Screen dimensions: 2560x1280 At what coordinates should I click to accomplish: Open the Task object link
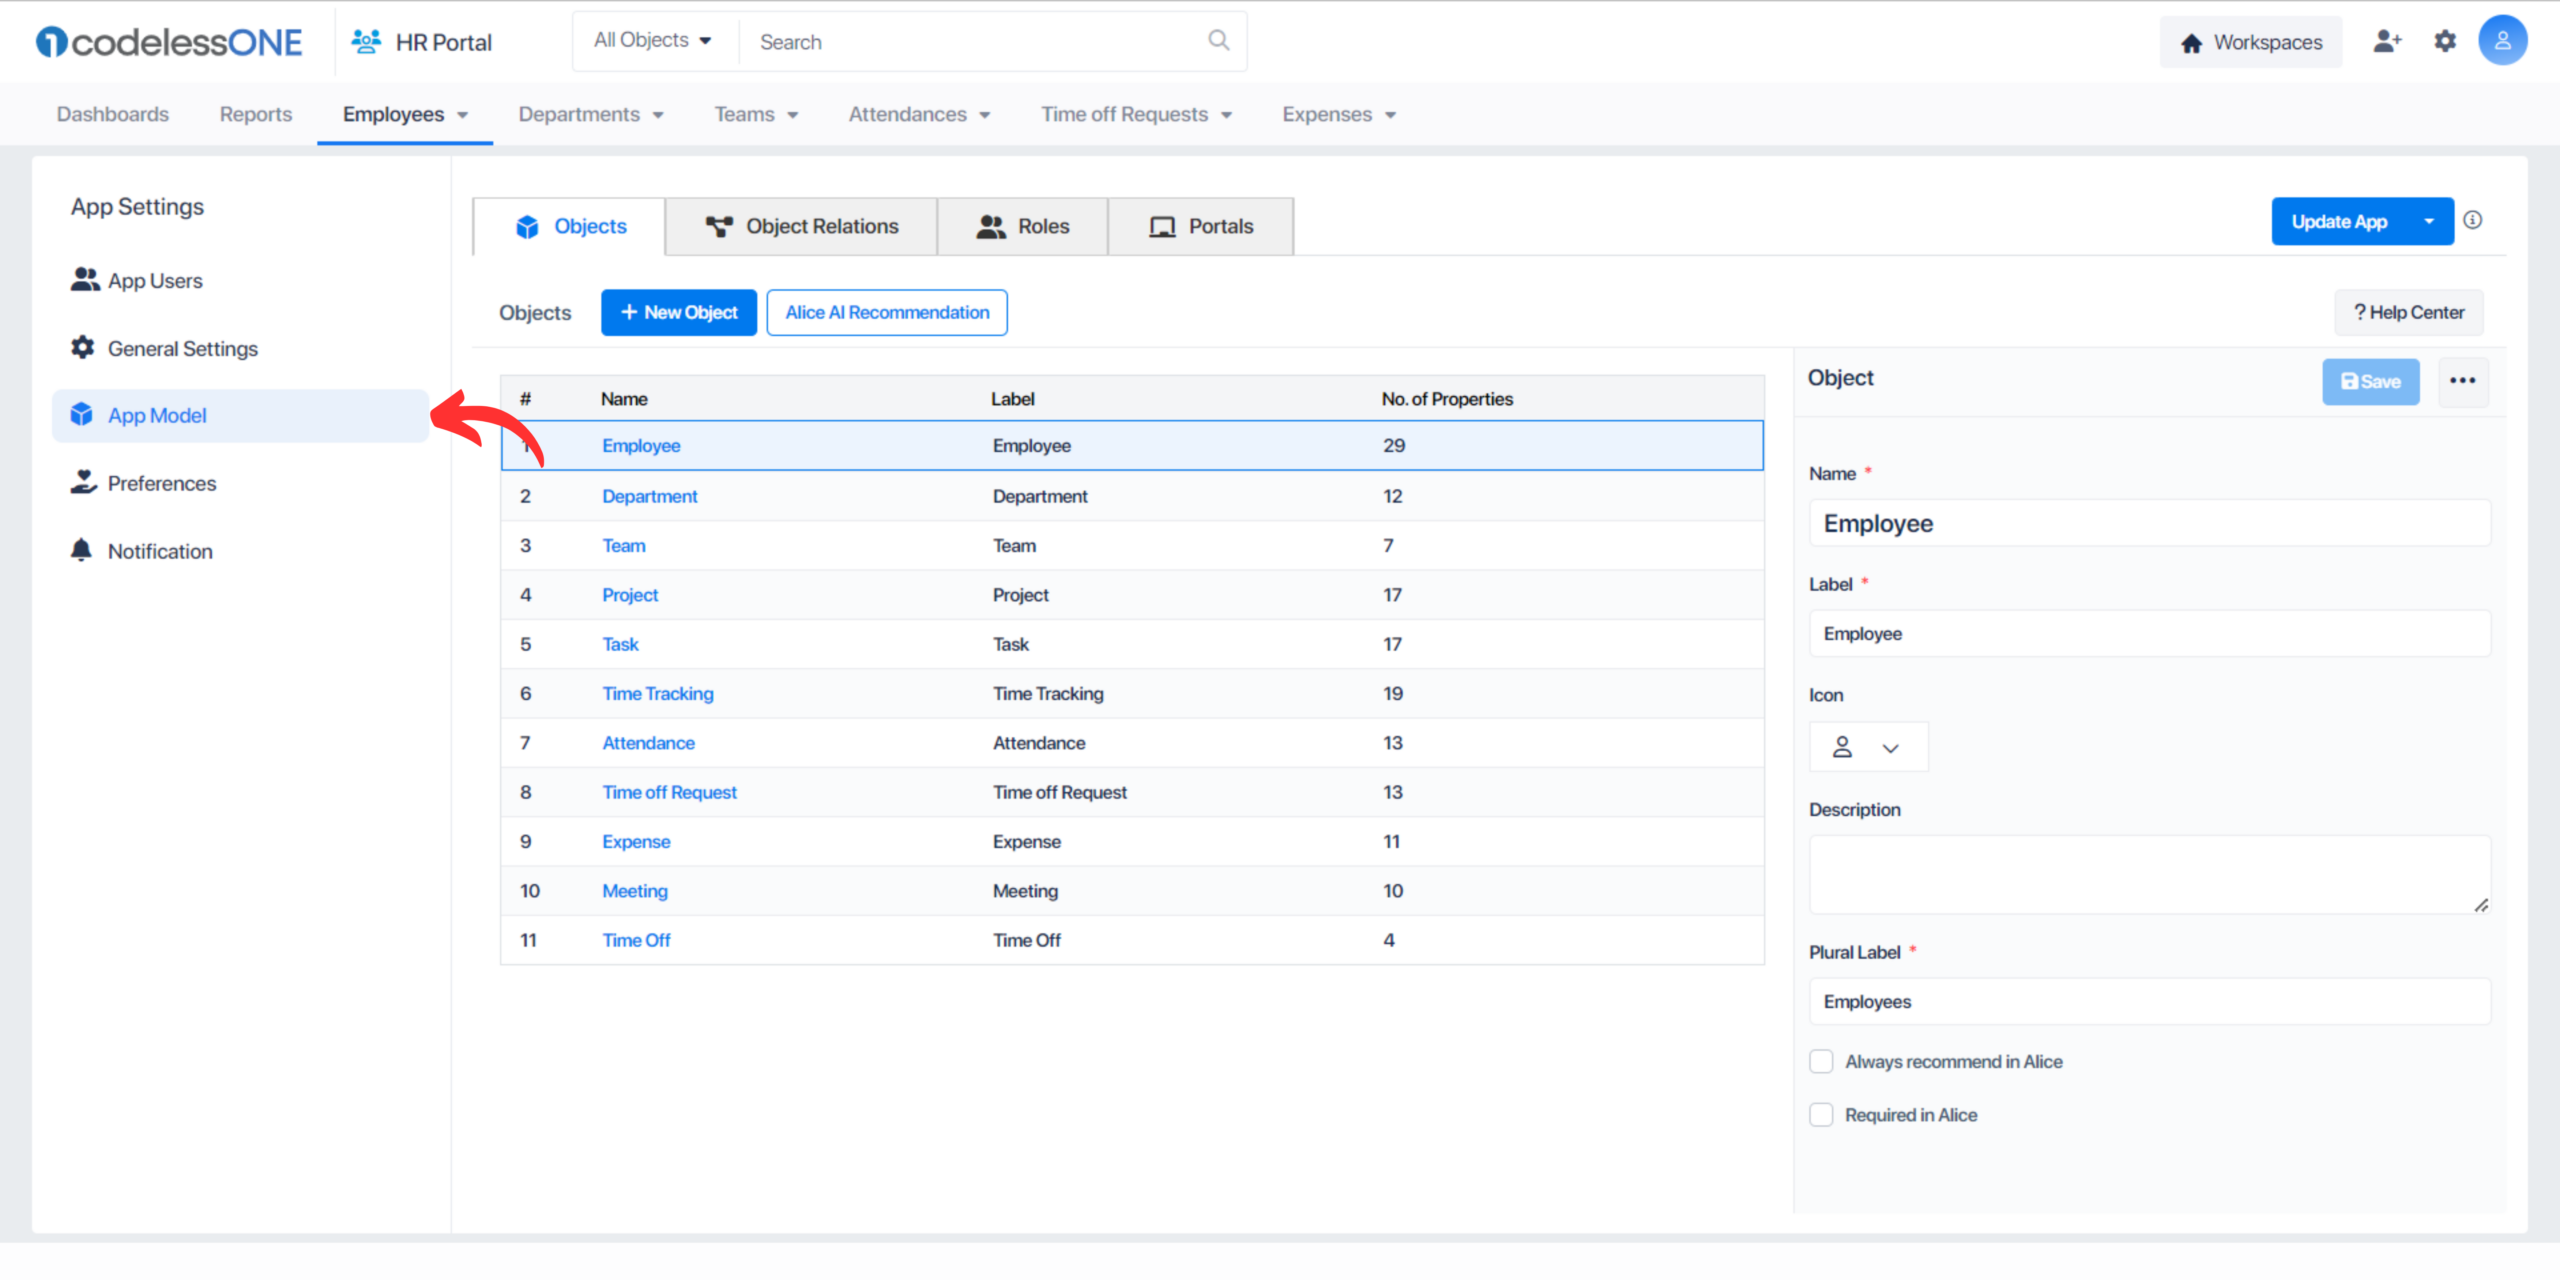620,644
